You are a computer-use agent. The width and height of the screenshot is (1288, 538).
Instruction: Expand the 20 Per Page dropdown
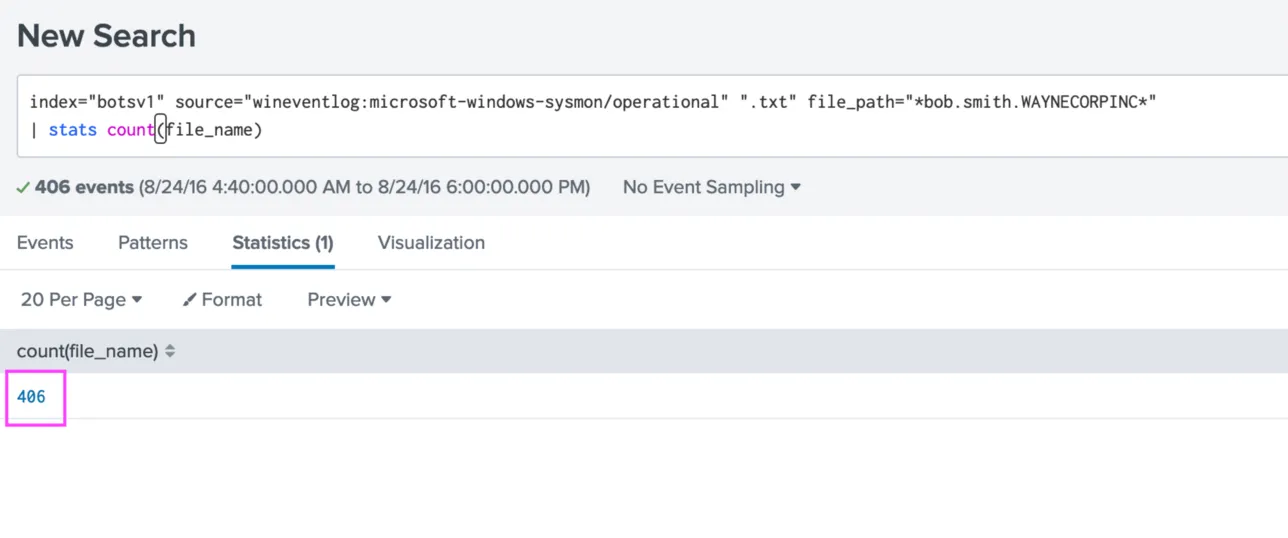pyautogui.click(x=81, y=300)
